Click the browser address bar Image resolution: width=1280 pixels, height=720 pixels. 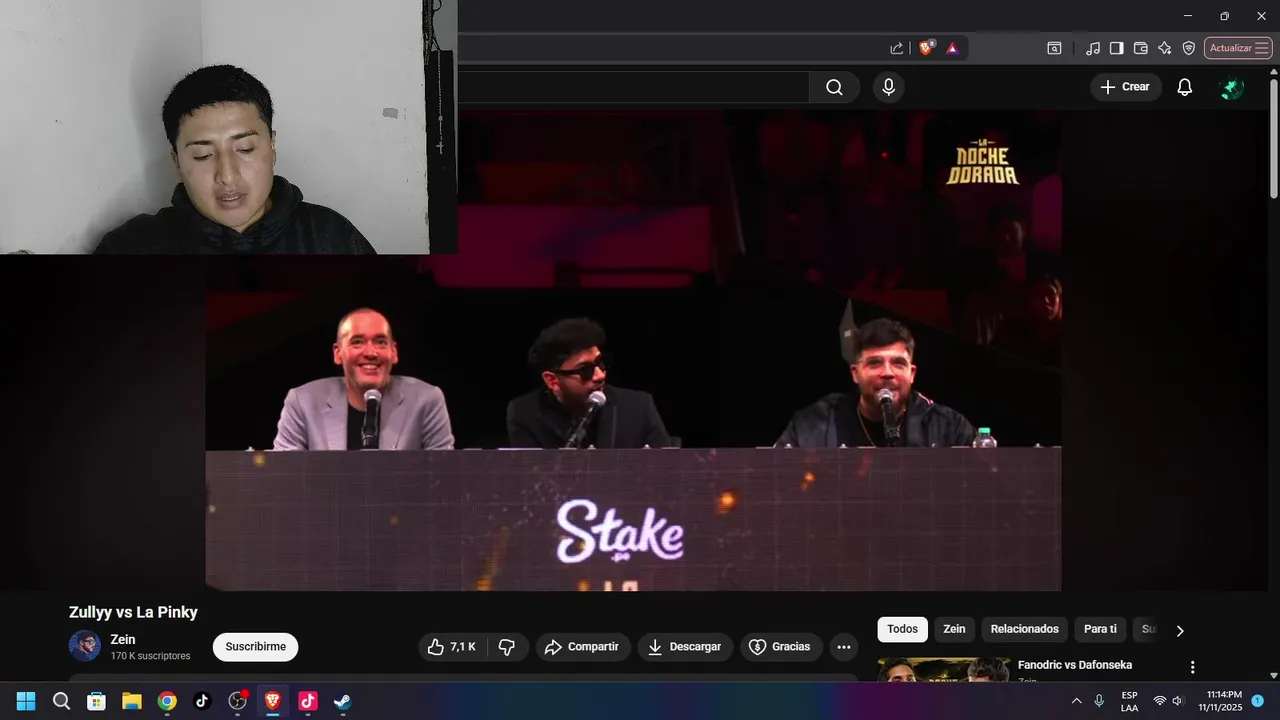(x=670, y=48)
